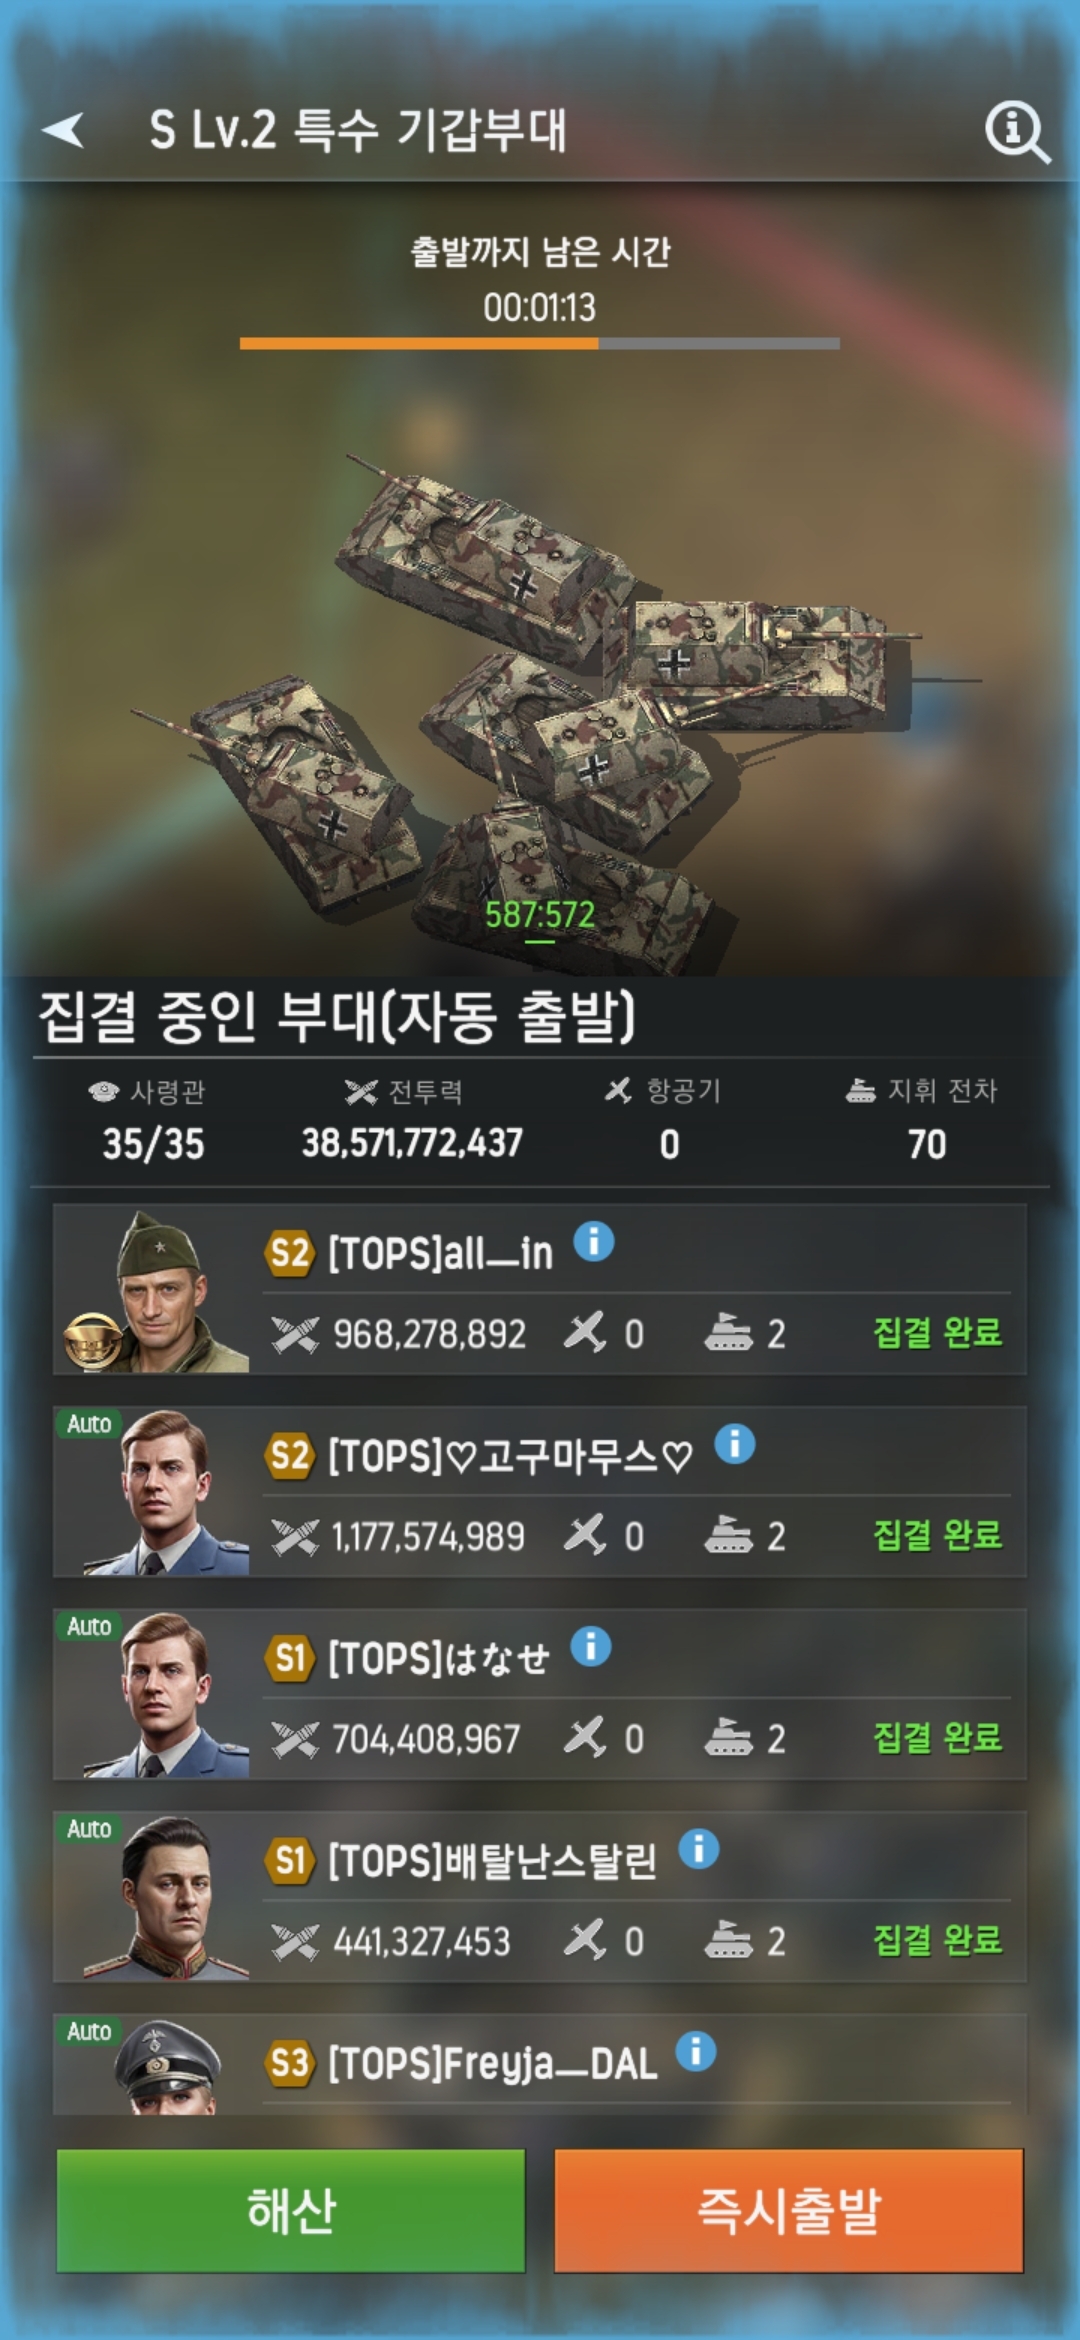Screen dimensions: 1080x2340
Task: Open info icon next to [TOPS]はなせ
Action: click(x=591, y=1646)
